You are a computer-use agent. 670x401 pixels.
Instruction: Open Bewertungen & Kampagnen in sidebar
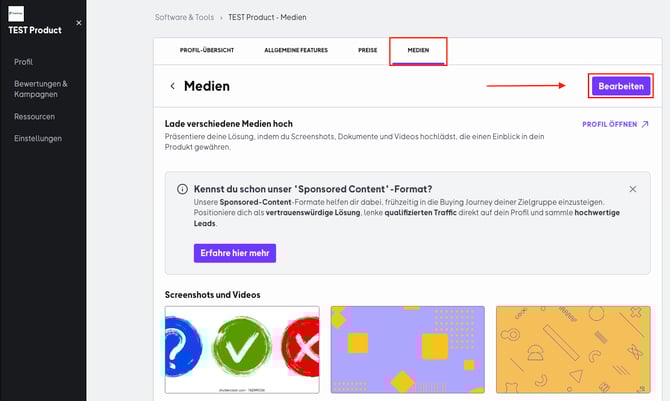click(x=41, y=88)
